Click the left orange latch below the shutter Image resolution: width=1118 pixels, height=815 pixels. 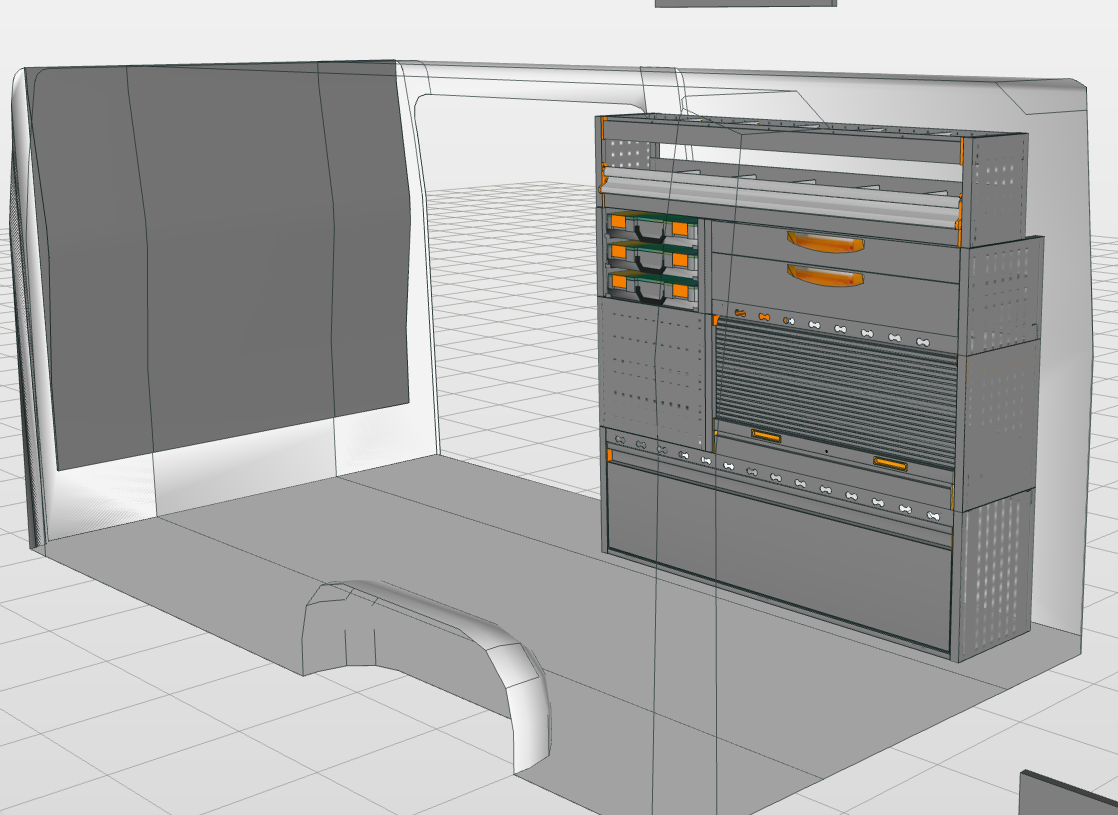pyautogui.click(x=766, y=435)
